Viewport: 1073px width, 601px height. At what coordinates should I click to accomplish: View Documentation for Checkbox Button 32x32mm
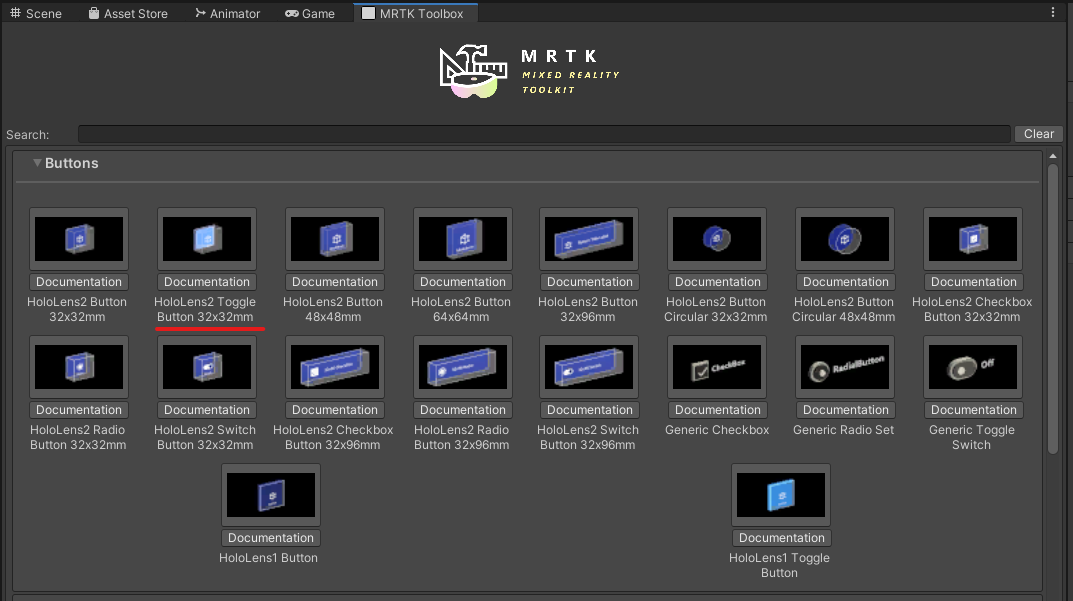coord(973,282)
